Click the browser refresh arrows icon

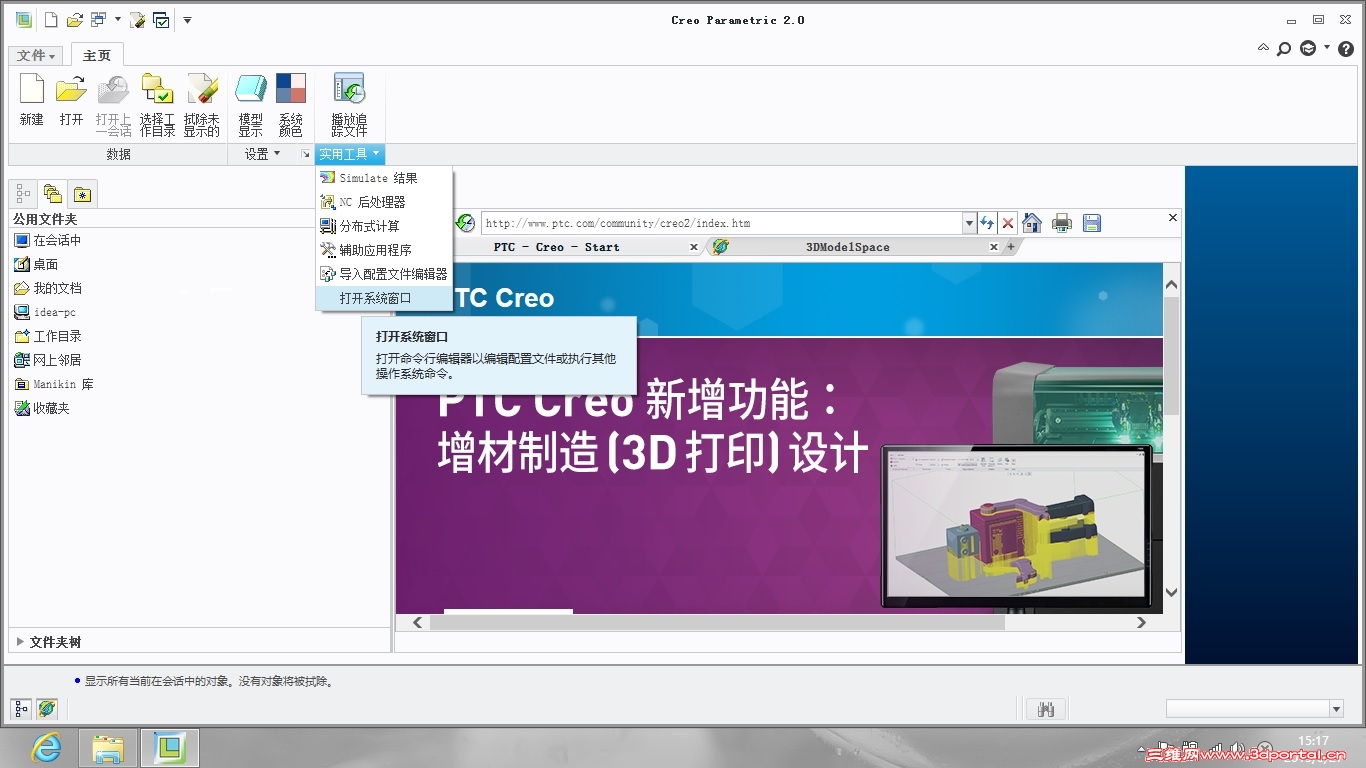coord(988,223)
